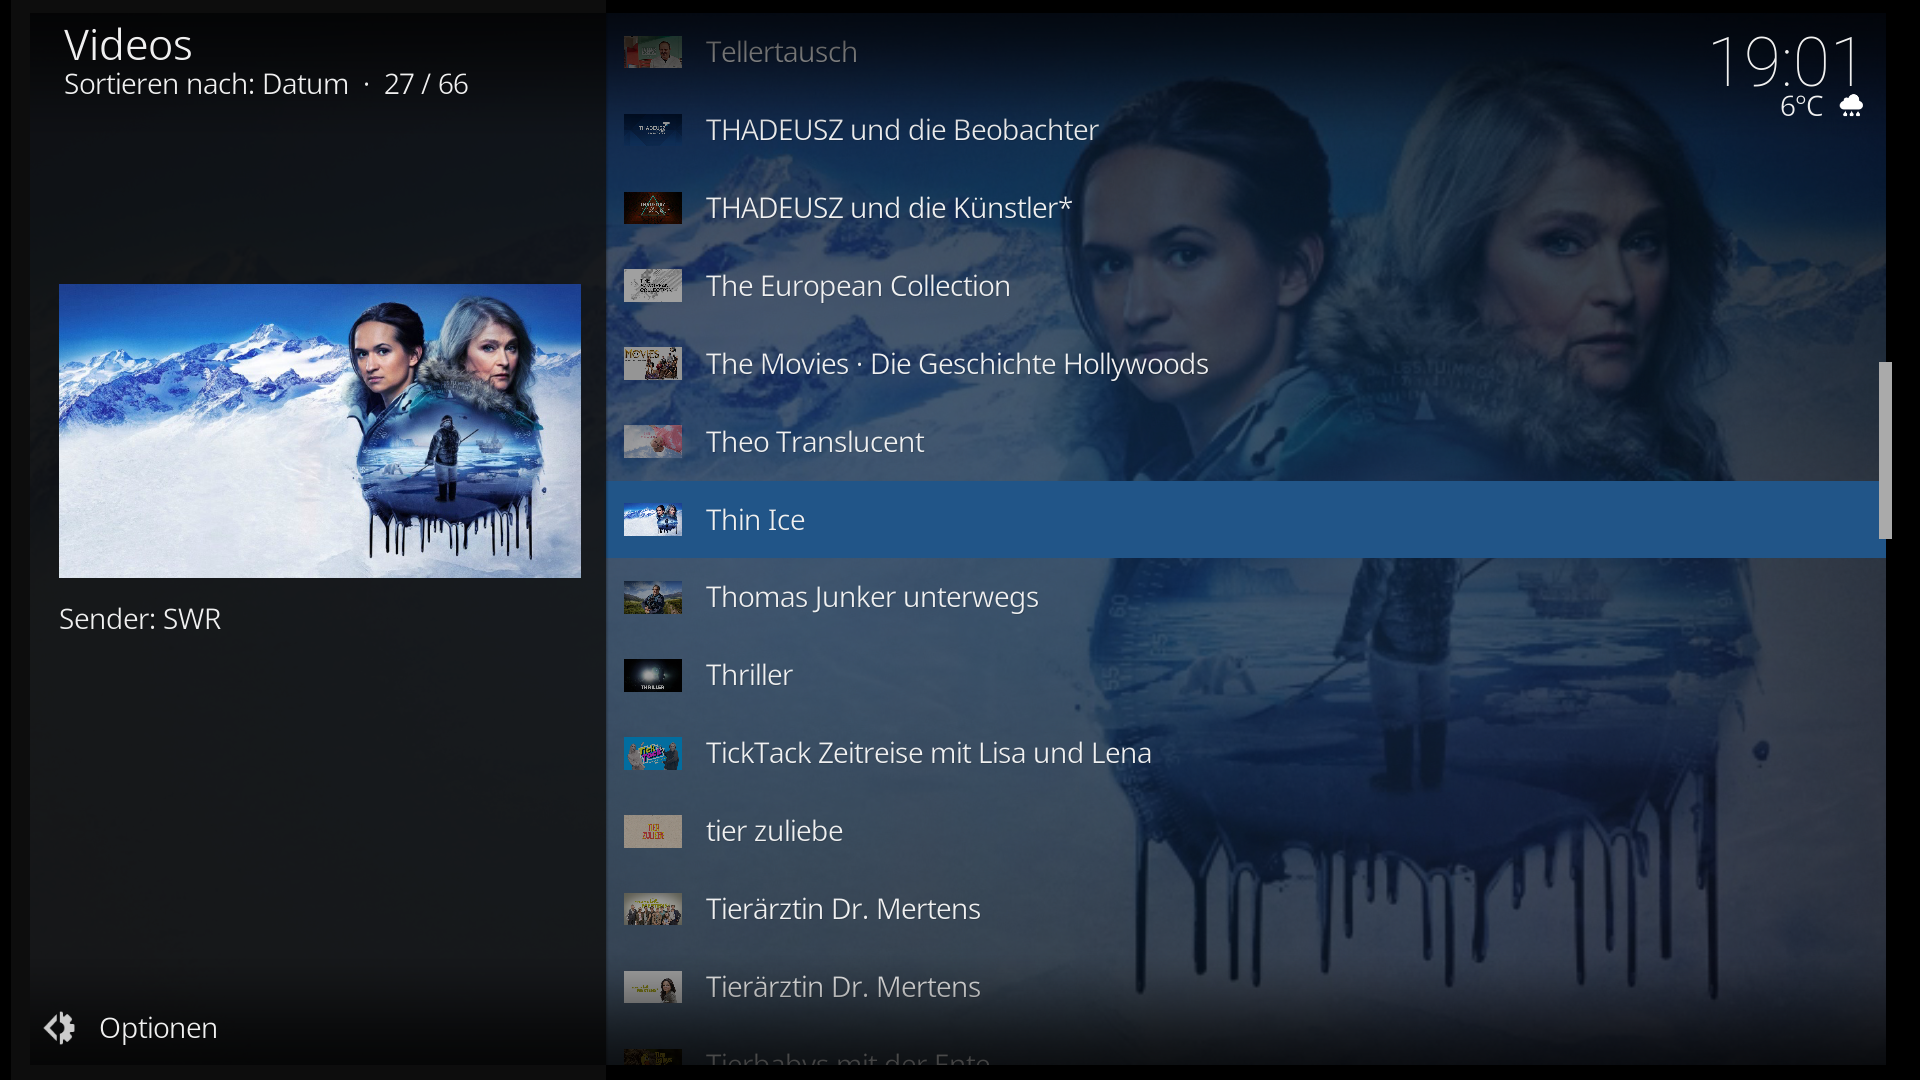Click the Optionen label
The height and width of the screenshot is (1080, 1920).
[158, 1027]
